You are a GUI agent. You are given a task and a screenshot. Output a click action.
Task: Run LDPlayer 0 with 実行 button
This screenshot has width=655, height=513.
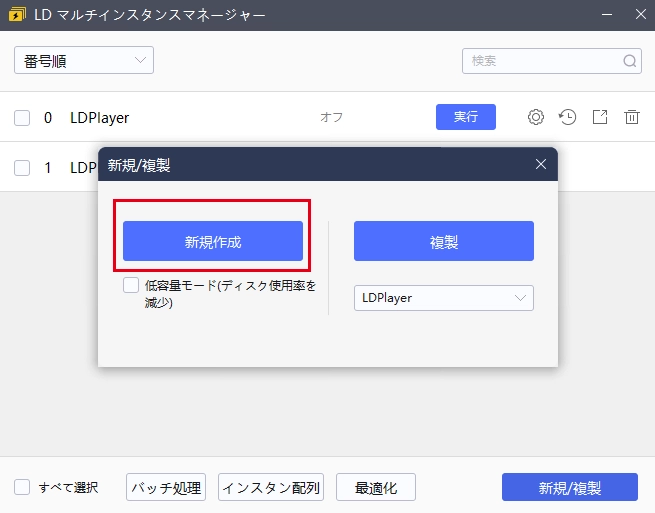(x=466, y=117)
